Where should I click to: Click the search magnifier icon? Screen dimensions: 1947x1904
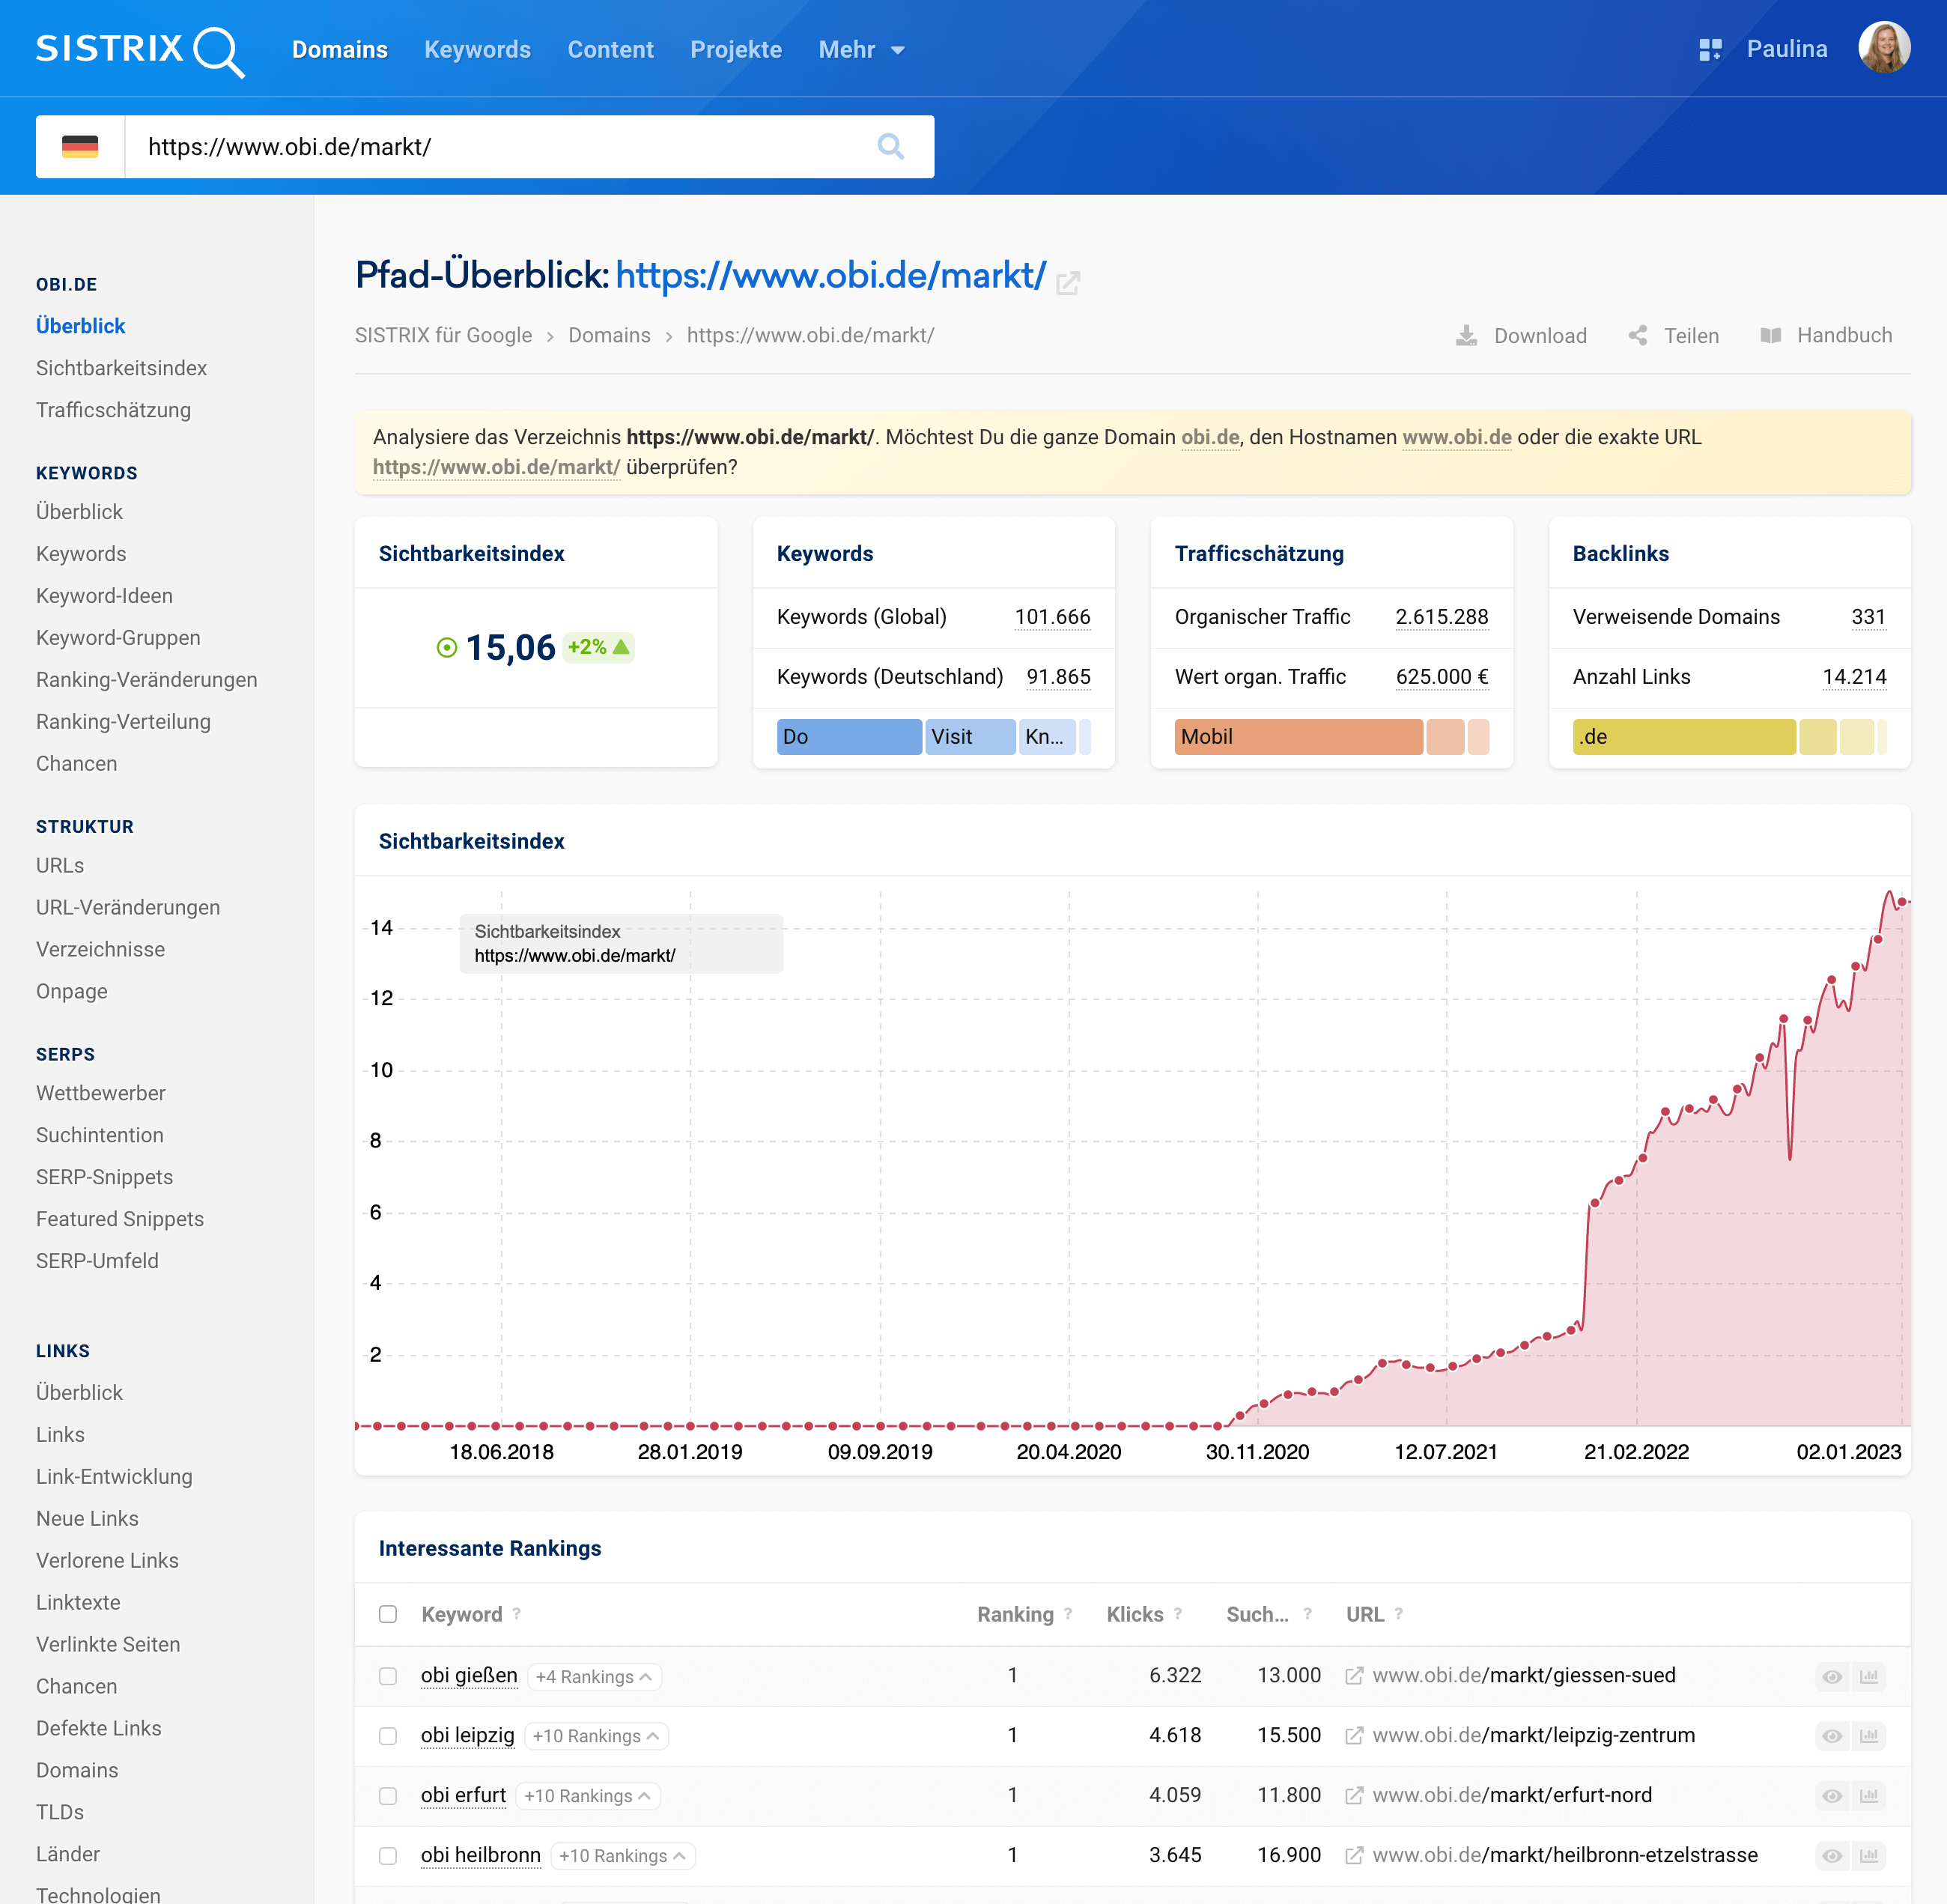pyautogui.click(x=890, y=147)
